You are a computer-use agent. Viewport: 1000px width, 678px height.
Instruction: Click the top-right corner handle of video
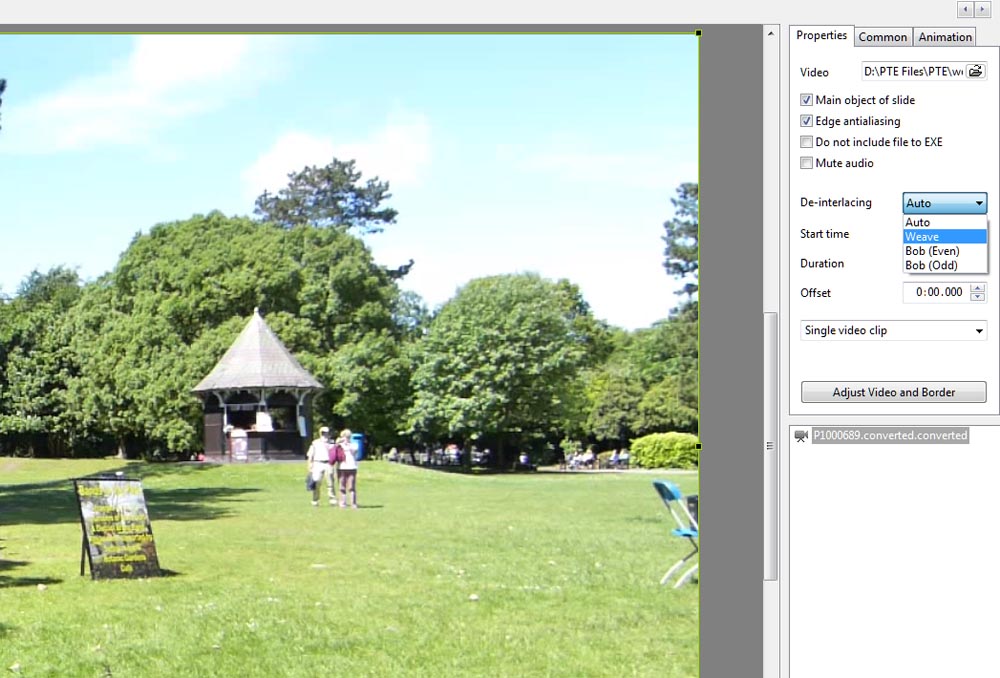pyautogui.click(x=699, y=33)
